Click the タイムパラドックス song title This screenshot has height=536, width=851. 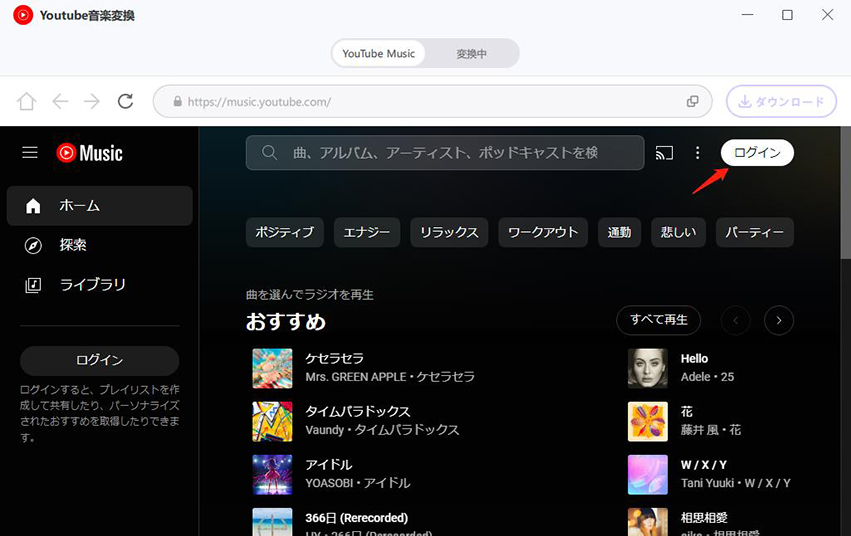358,412
